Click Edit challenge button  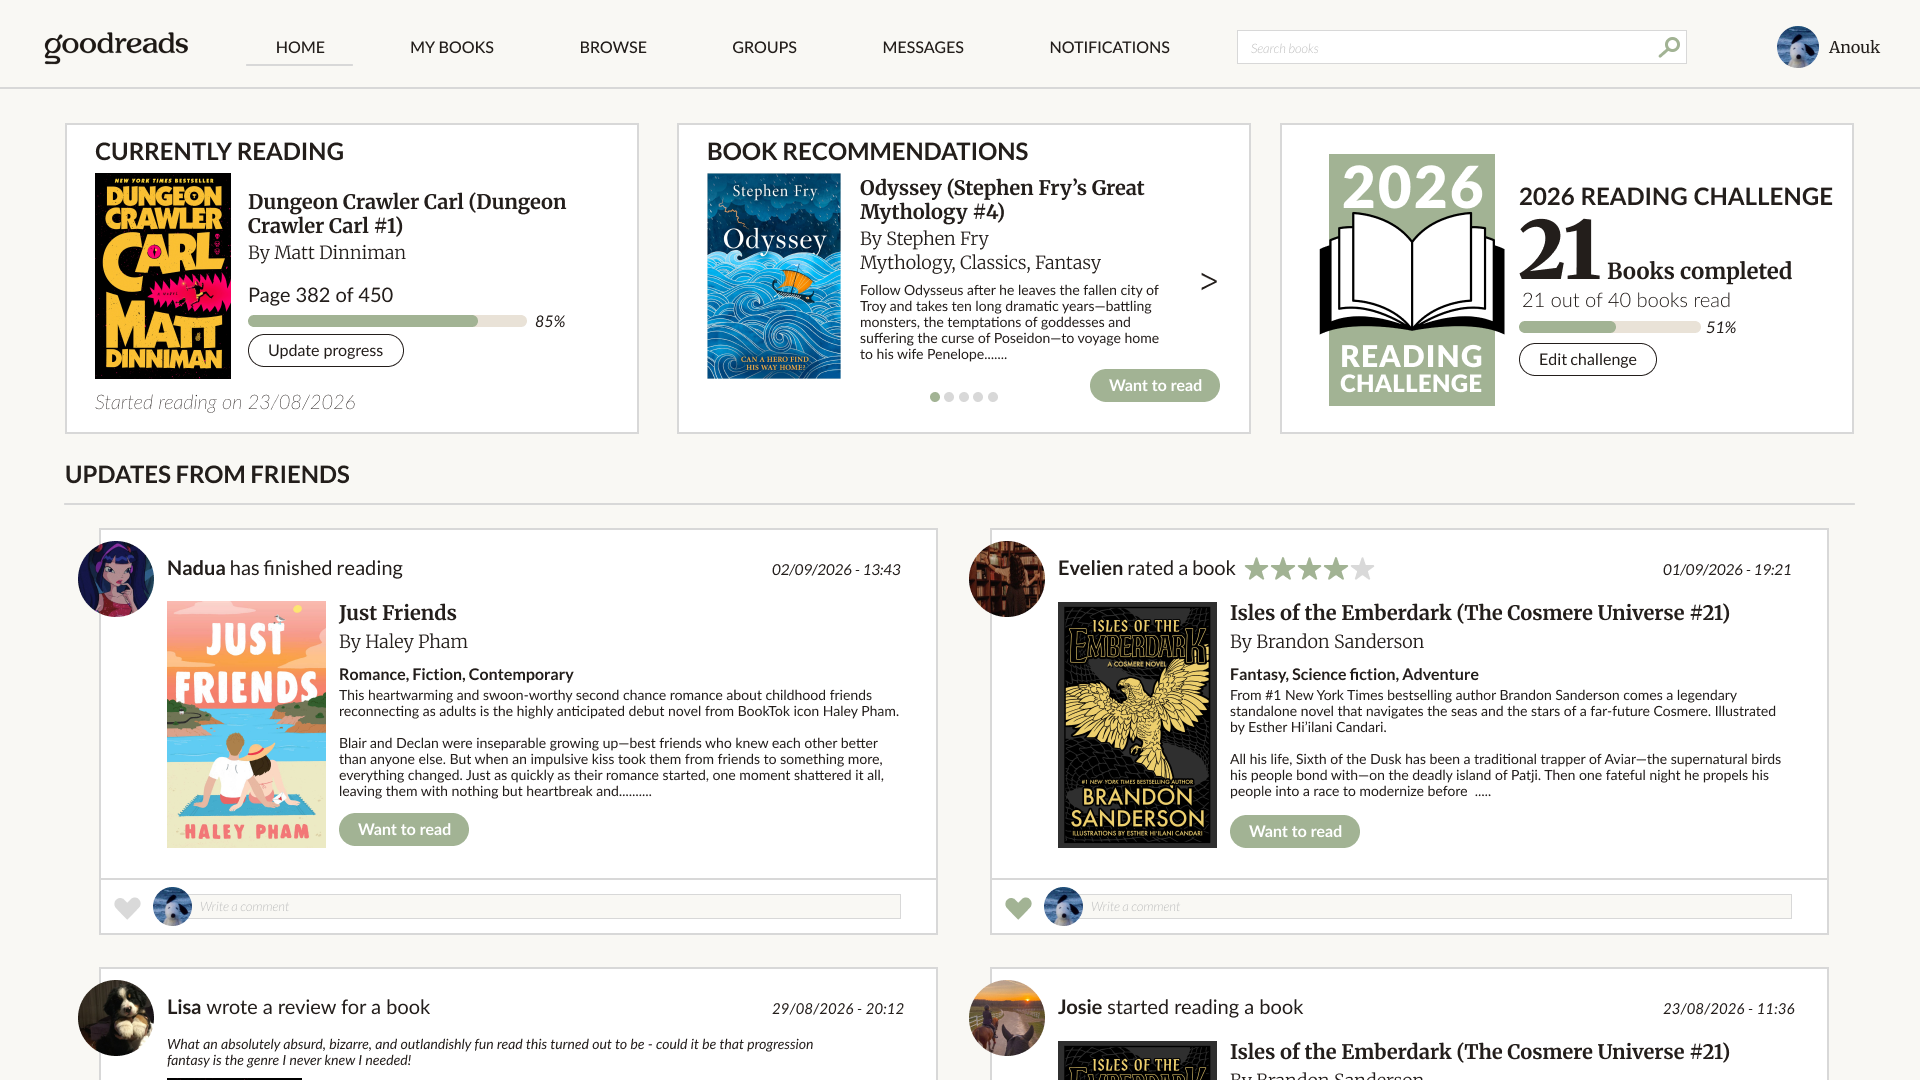1588,360
